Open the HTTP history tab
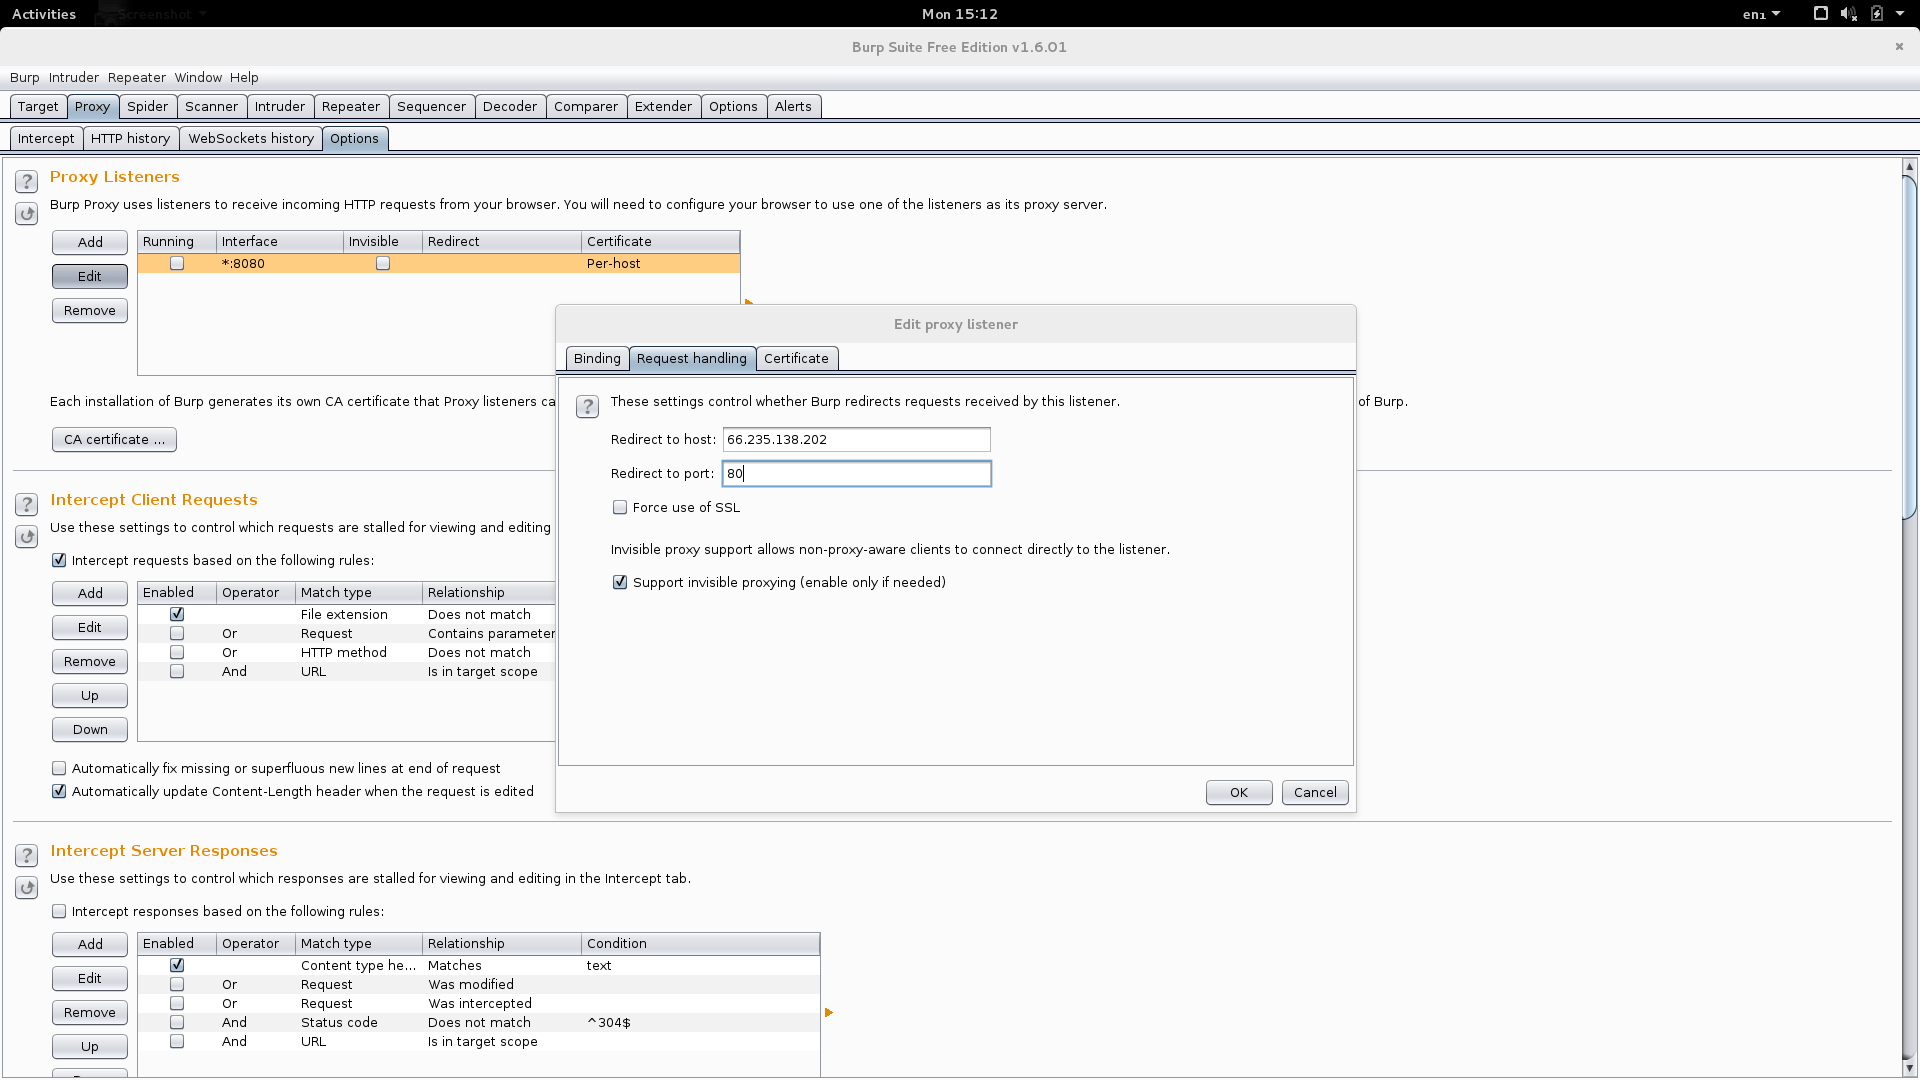The image size is (1920, 1080). 130,139
